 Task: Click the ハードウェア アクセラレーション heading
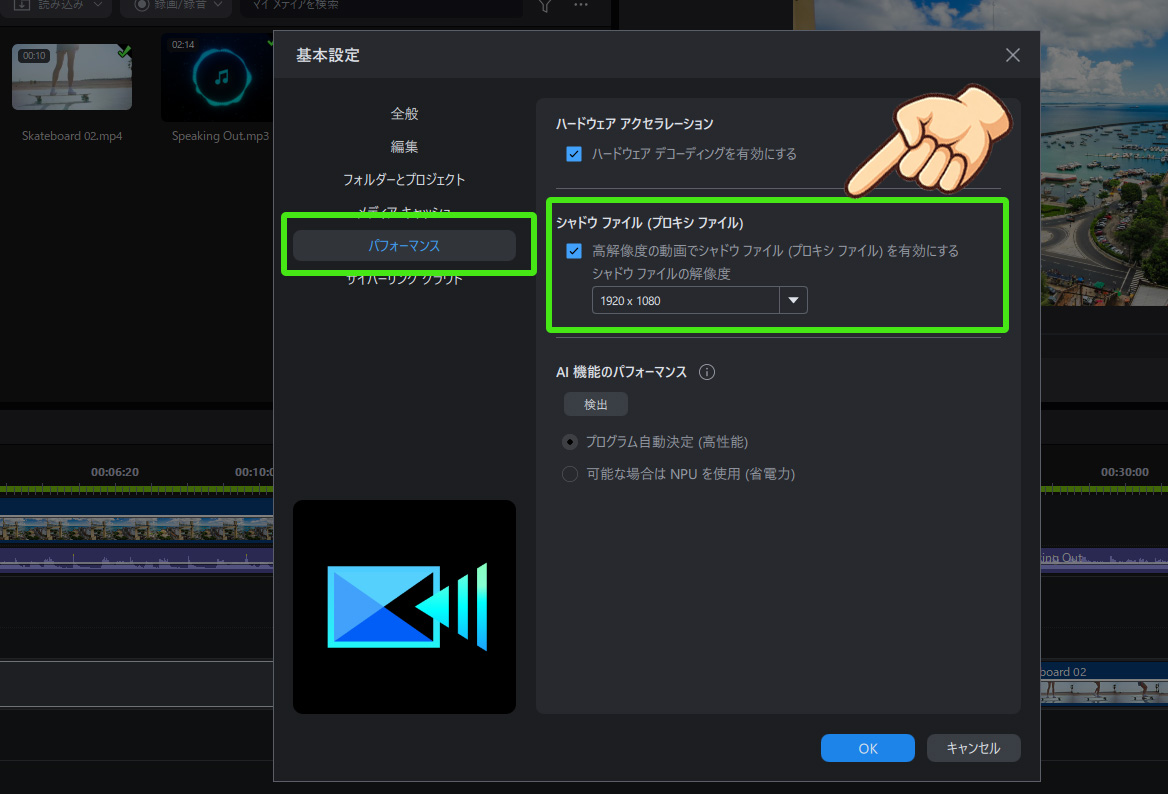635,124
